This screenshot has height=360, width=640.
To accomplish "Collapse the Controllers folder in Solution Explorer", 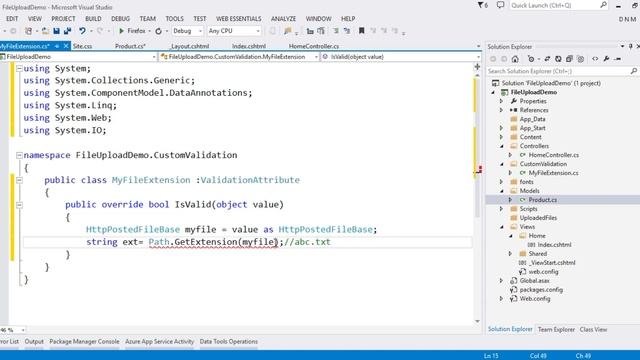I will click(502, 146).
